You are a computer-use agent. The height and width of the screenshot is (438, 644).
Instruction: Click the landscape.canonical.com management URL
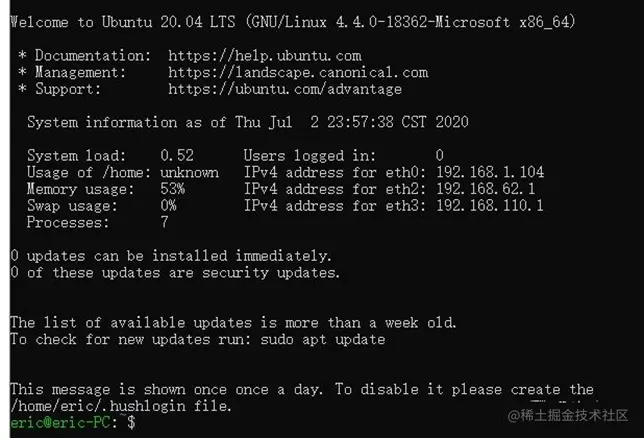pyautogui.click(x=297, y=72)
